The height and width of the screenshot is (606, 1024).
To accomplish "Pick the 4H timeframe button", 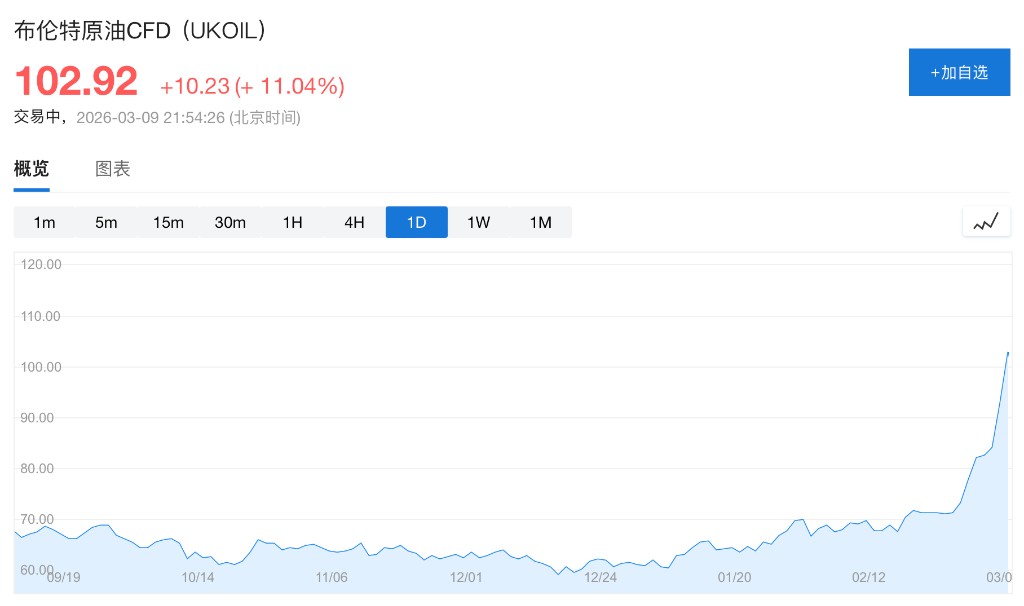I will [354, 222].
